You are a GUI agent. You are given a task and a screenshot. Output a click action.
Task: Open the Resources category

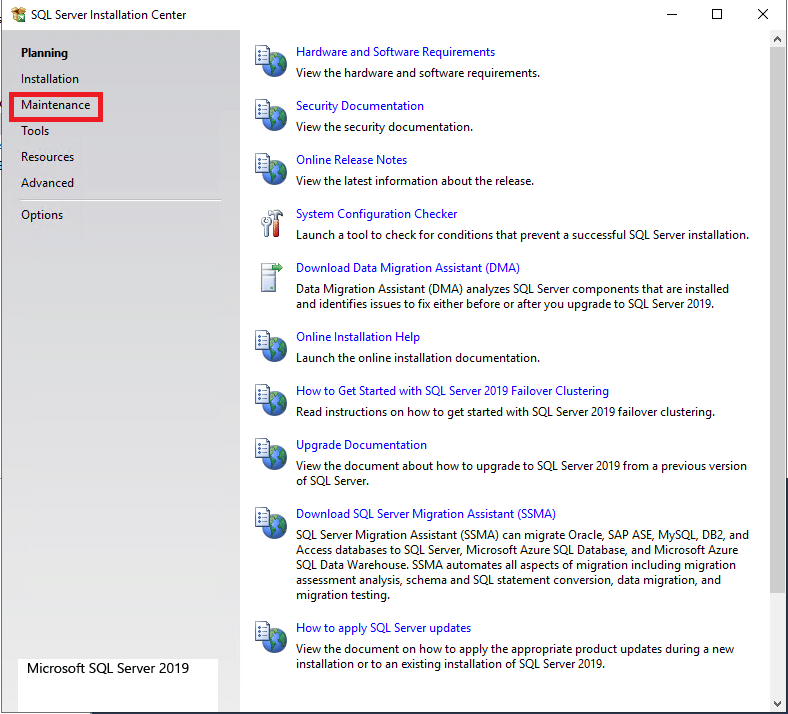(x=47, y=157)
